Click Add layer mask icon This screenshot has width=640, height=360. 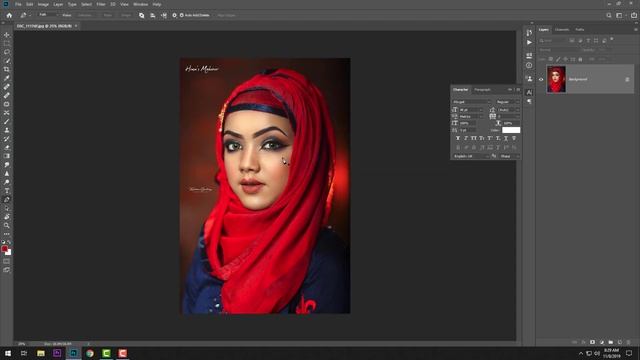[592, 342]
